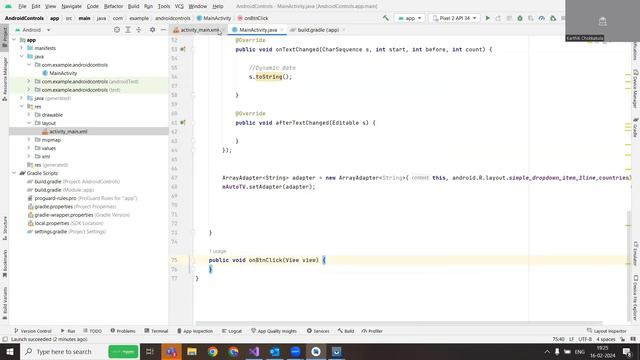
Task: Click Collapse All icon in project panel
Action: [139, 30]
